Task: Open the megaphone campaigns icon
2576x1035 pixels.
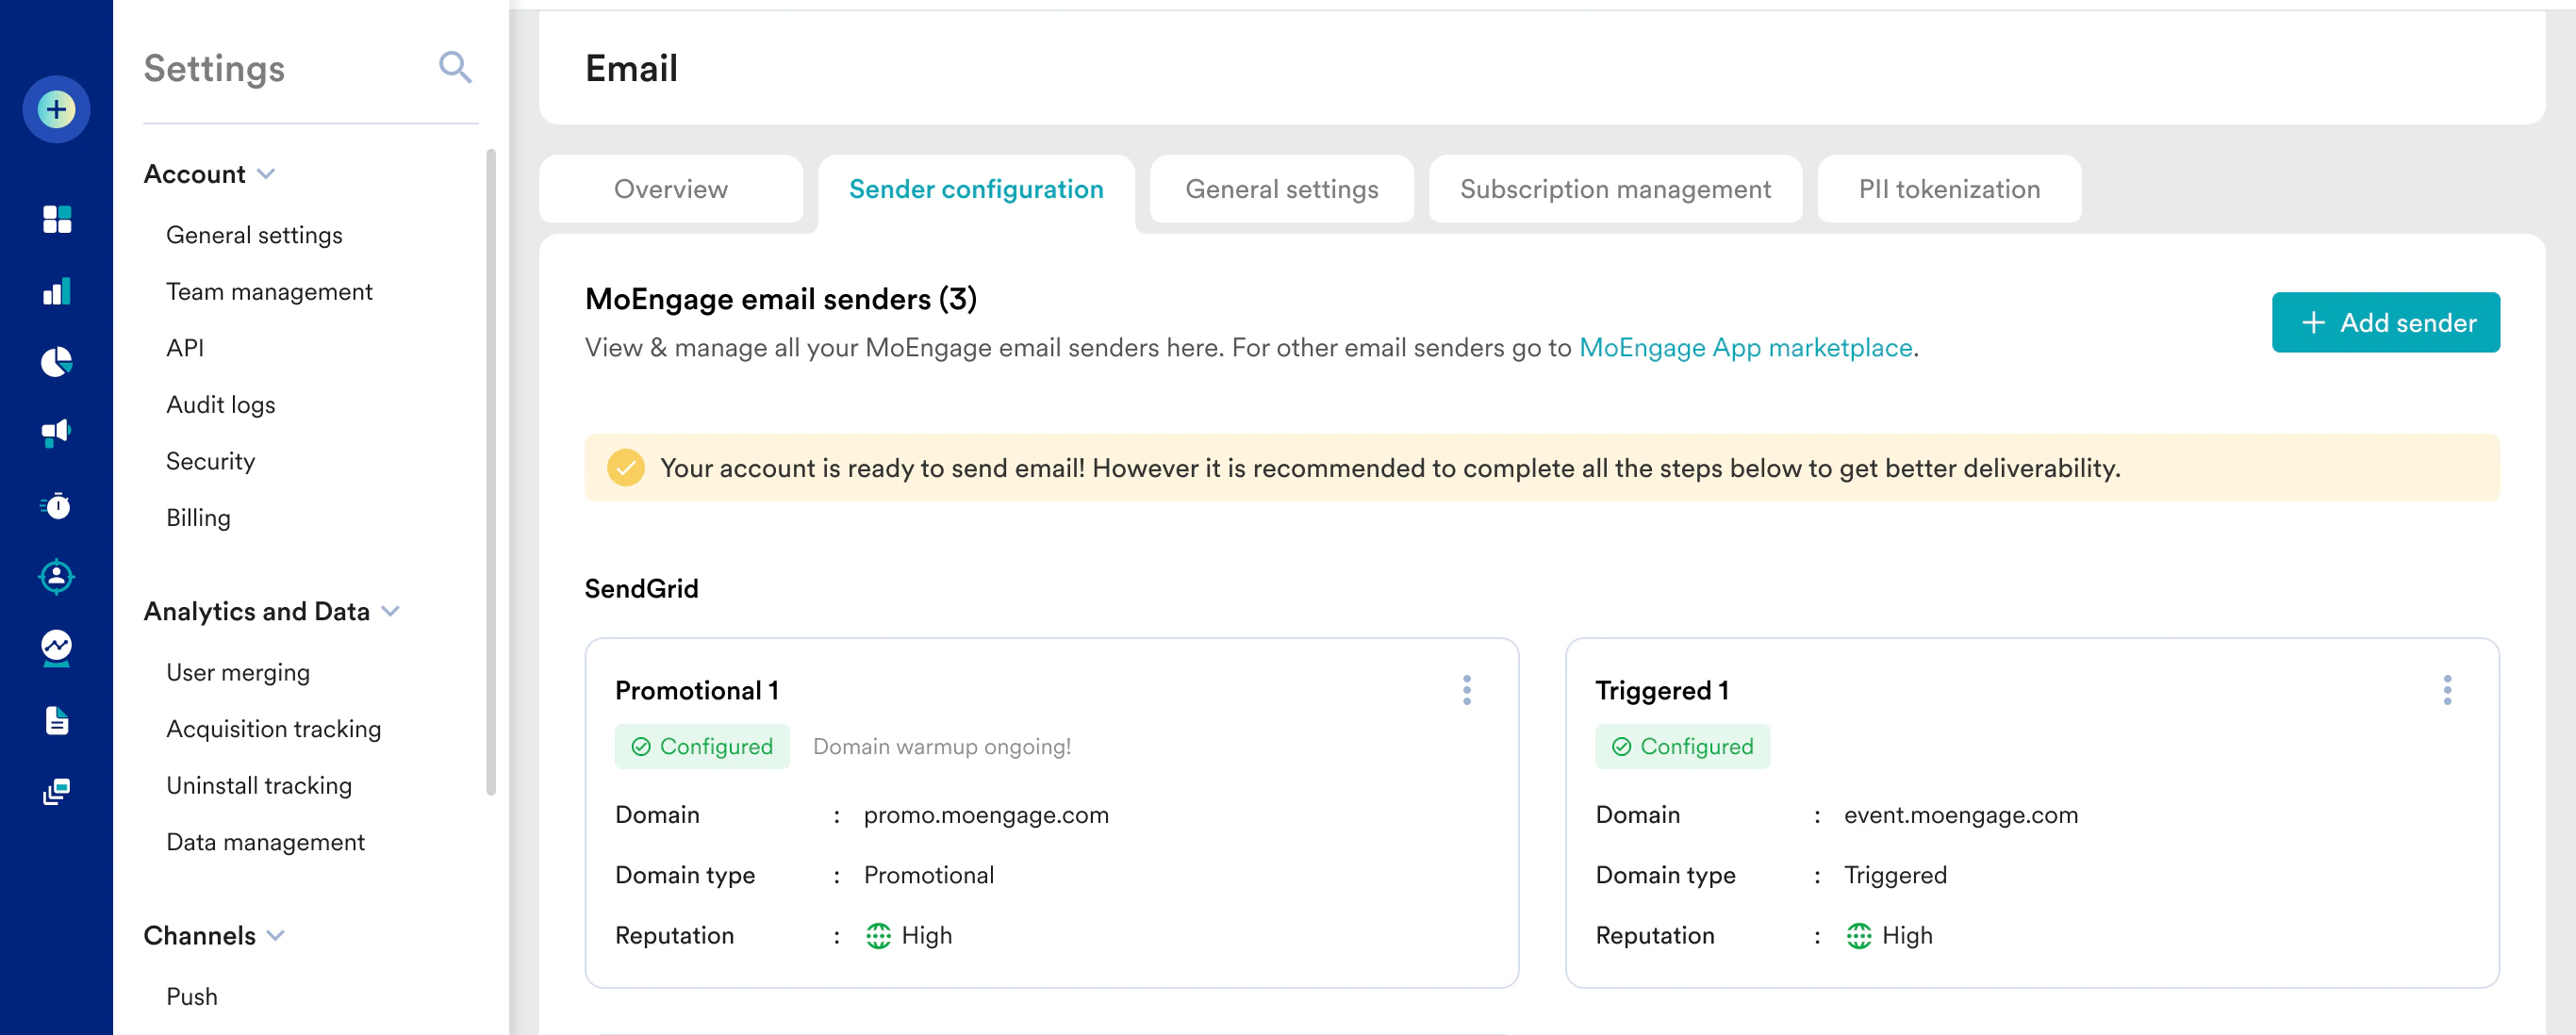Action: [x=56, y=433]
